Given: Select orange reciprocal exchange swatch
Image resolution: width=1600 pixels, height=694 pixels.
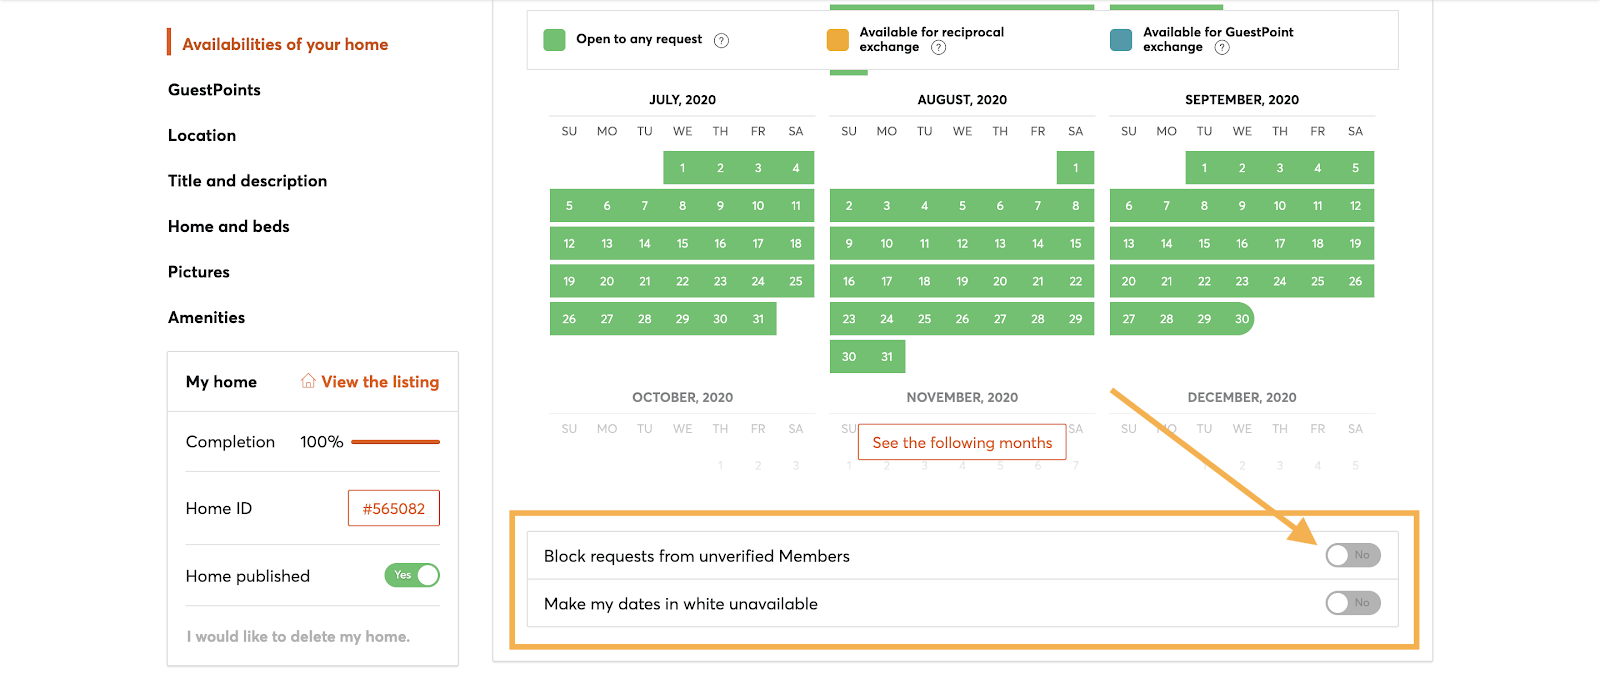Looking at the screenshot, I should click(x=838, y=40).
